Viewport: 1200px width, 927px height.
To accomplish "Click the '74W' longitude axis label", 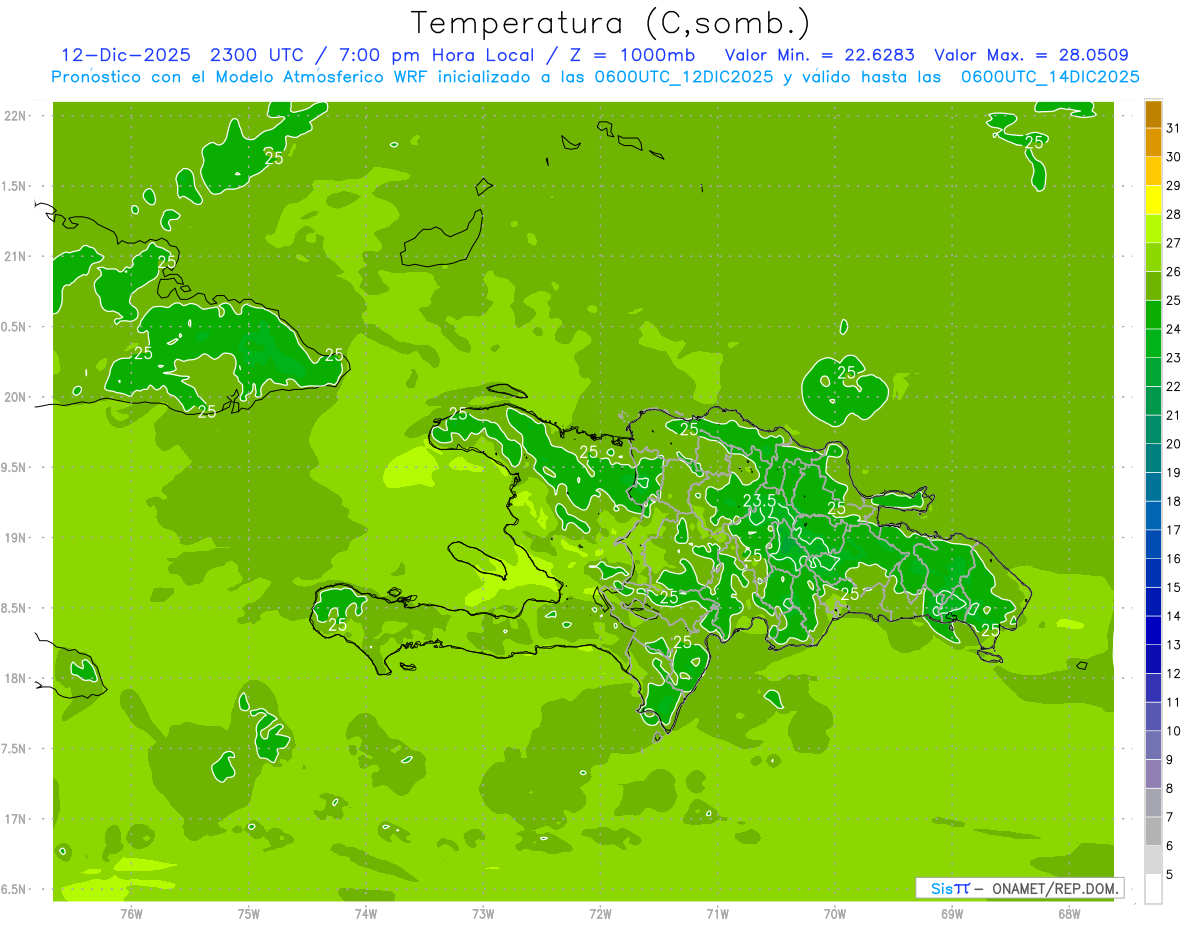I will pyautogui.click(x=365, y=913).
